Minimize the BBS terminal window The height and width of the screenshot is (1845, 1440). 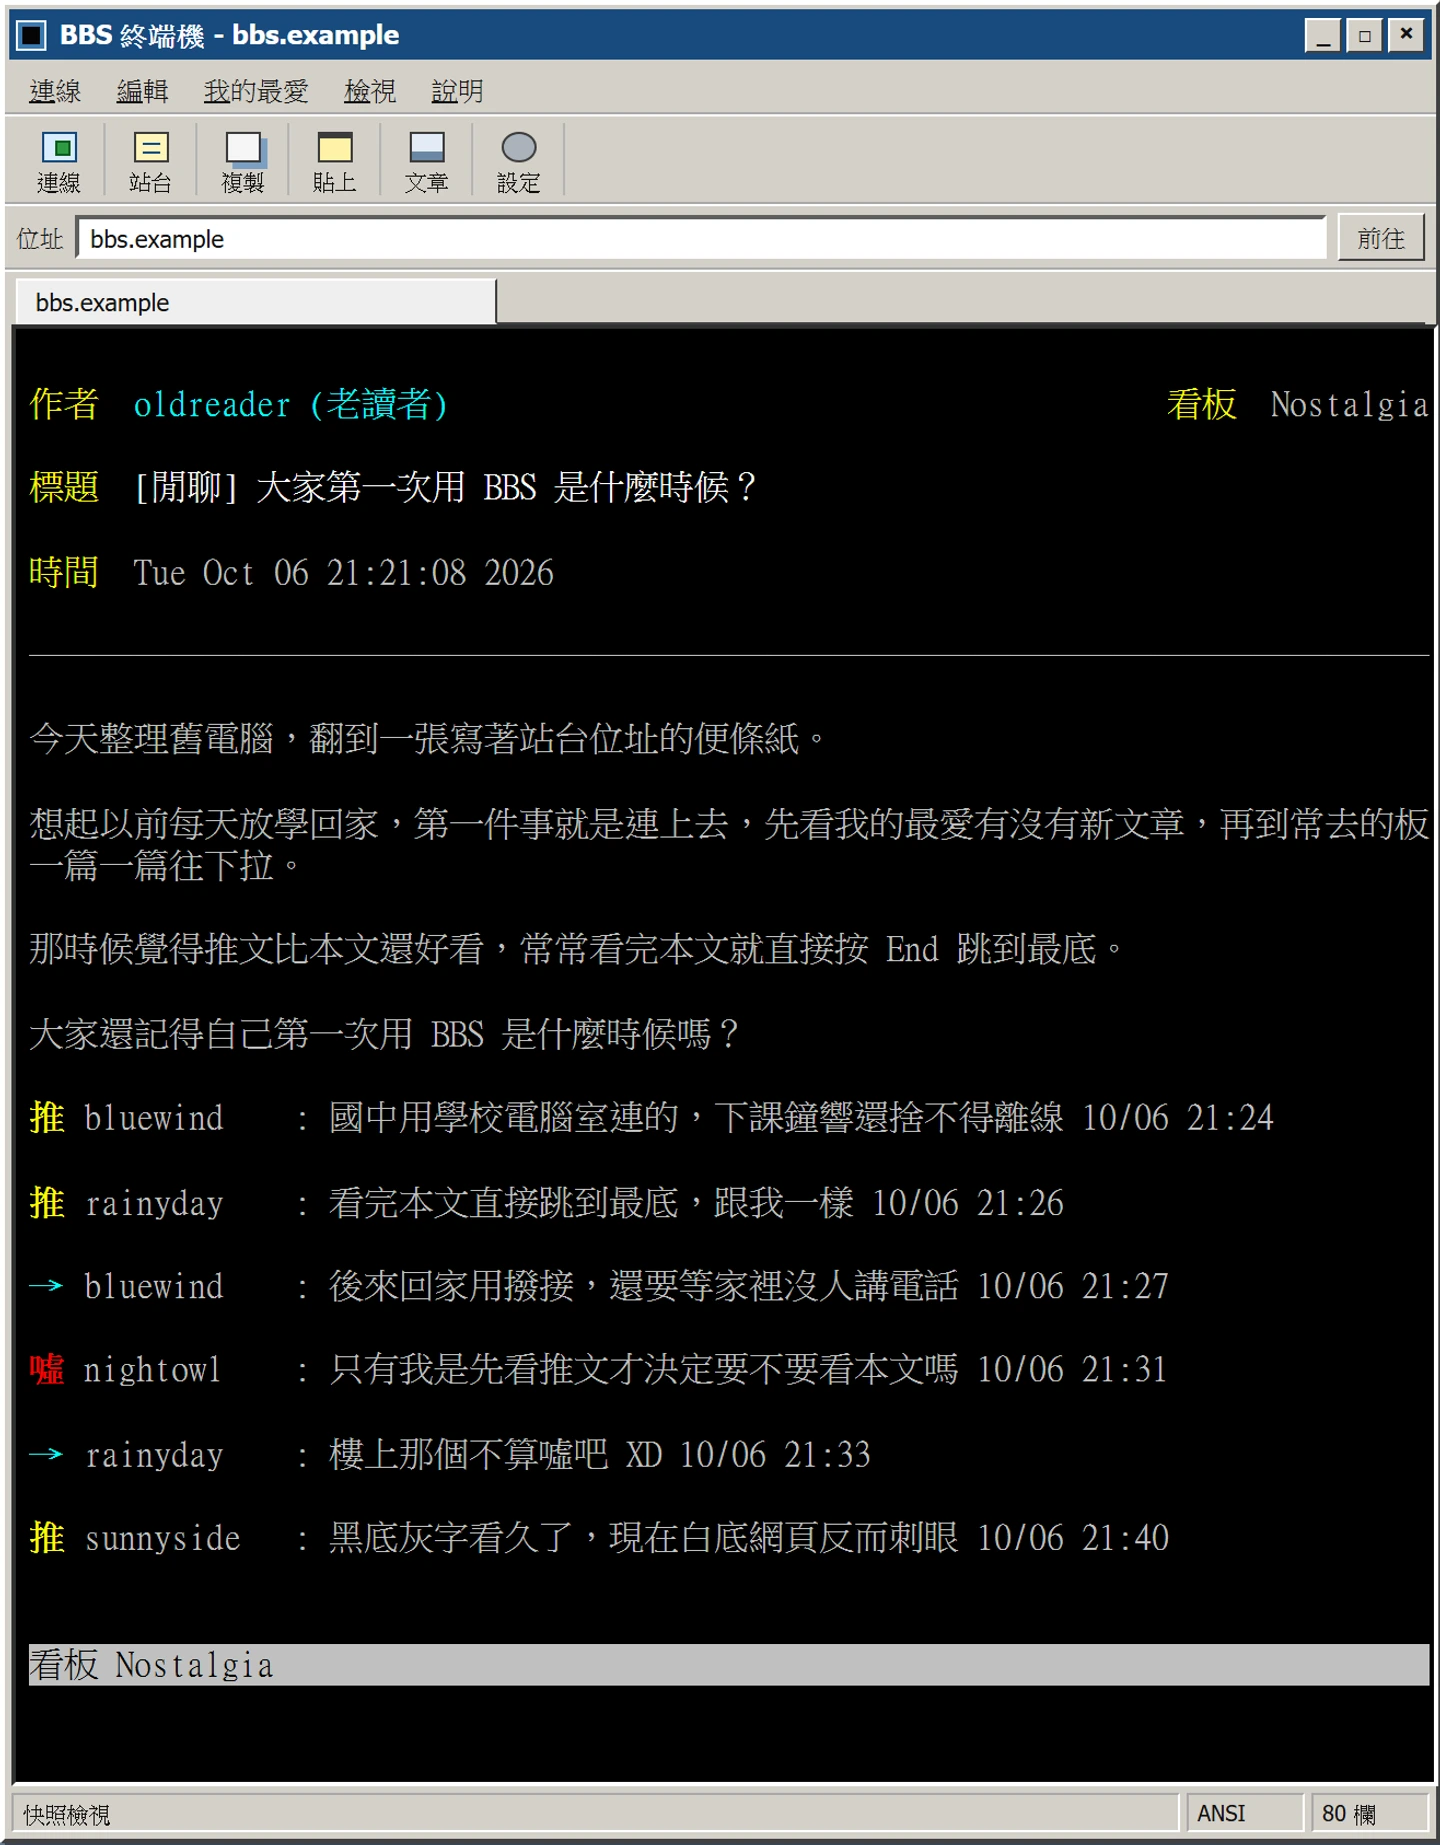[1323, 35]
